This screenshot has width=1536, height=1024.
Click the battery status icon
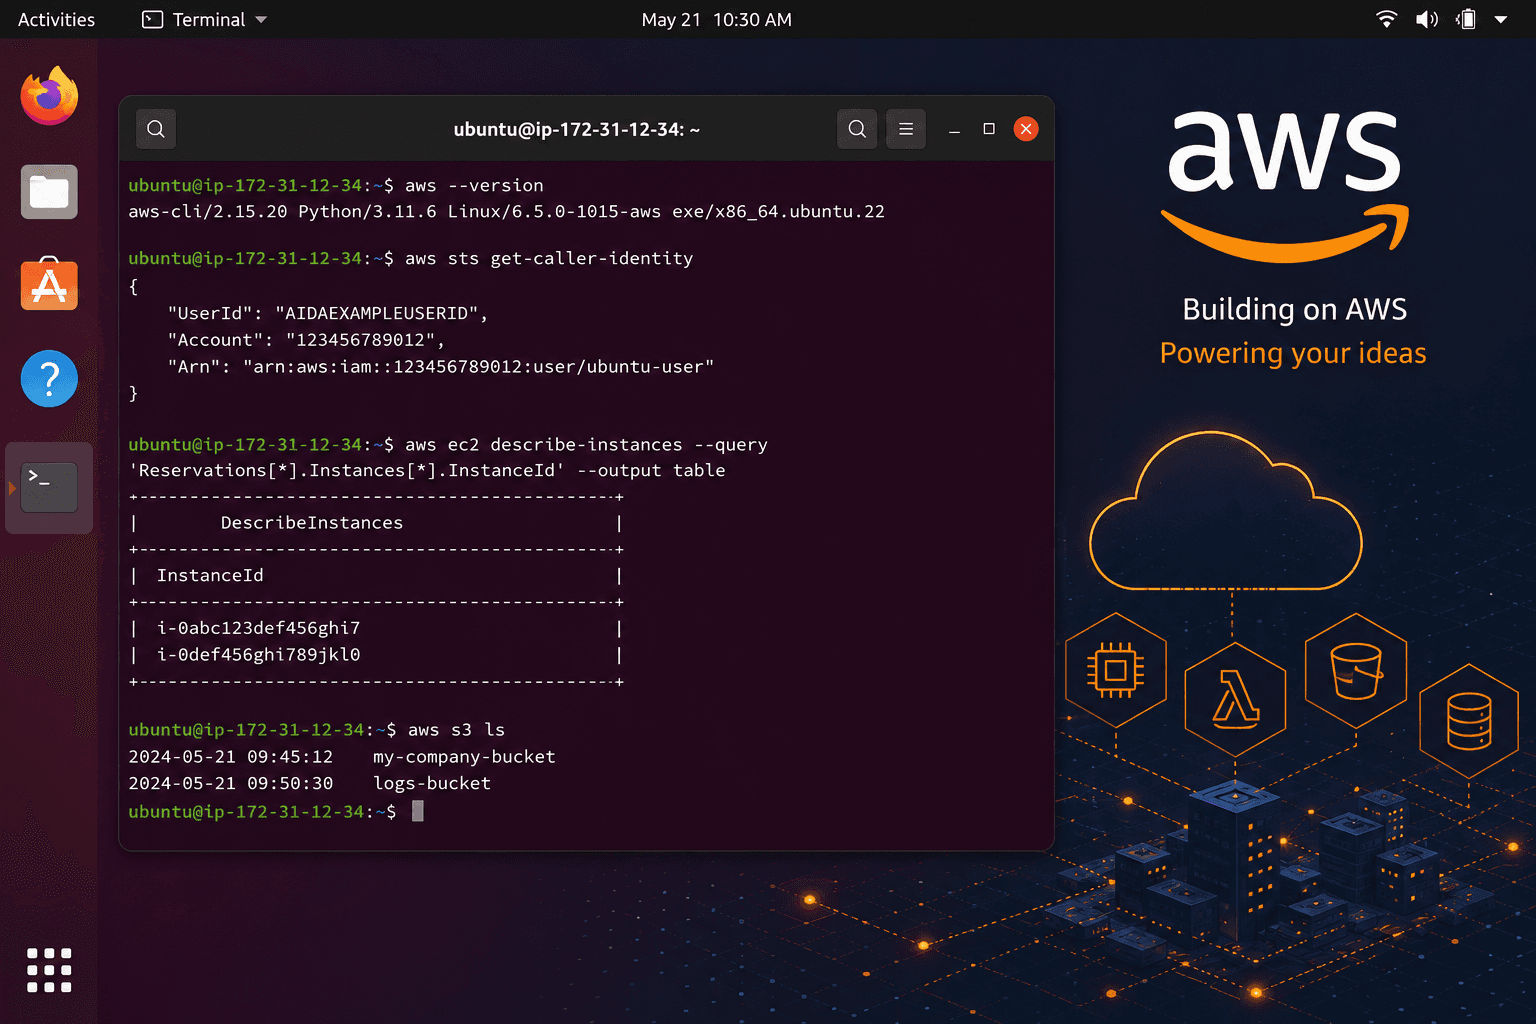coord(1466,19)
